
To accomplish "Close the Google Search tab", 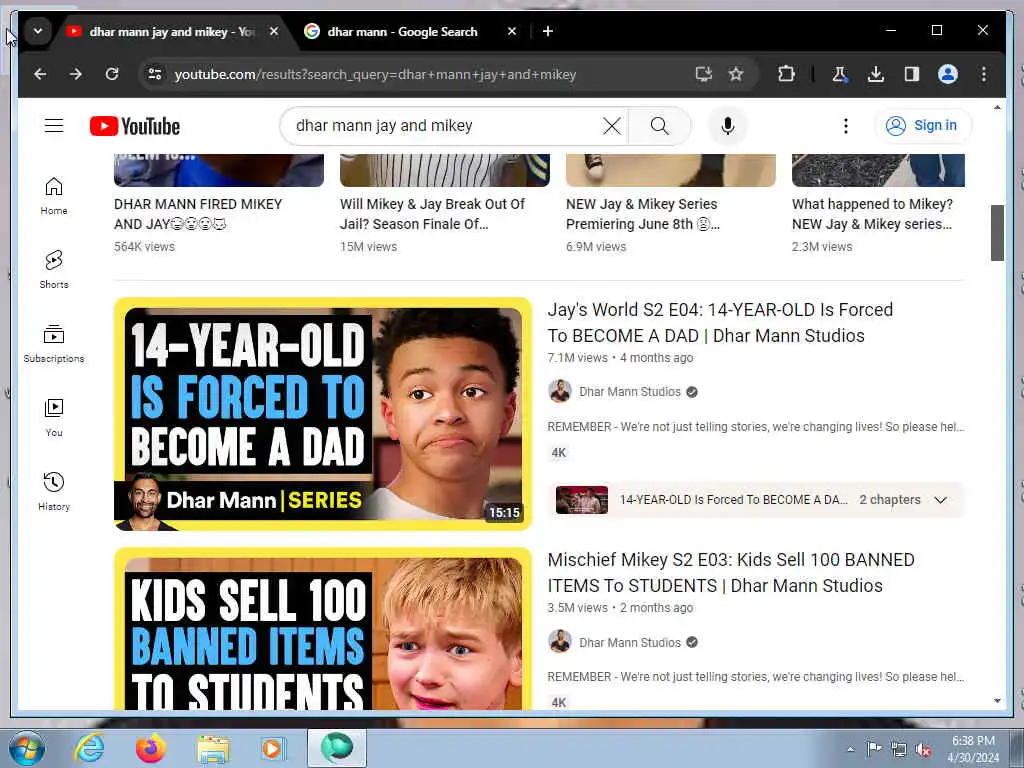I will click(x=512, y=31).
